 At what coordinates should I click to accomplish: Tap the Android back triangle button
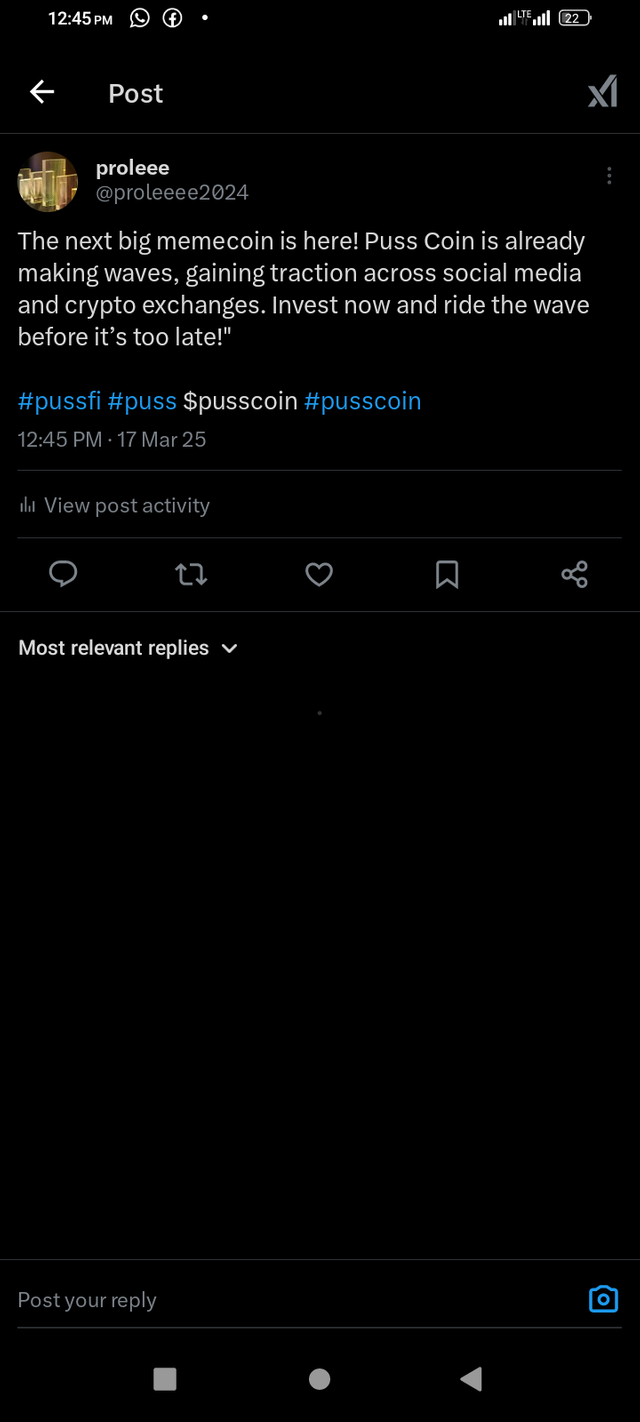pyautogui.click(x=471, y=1379)
